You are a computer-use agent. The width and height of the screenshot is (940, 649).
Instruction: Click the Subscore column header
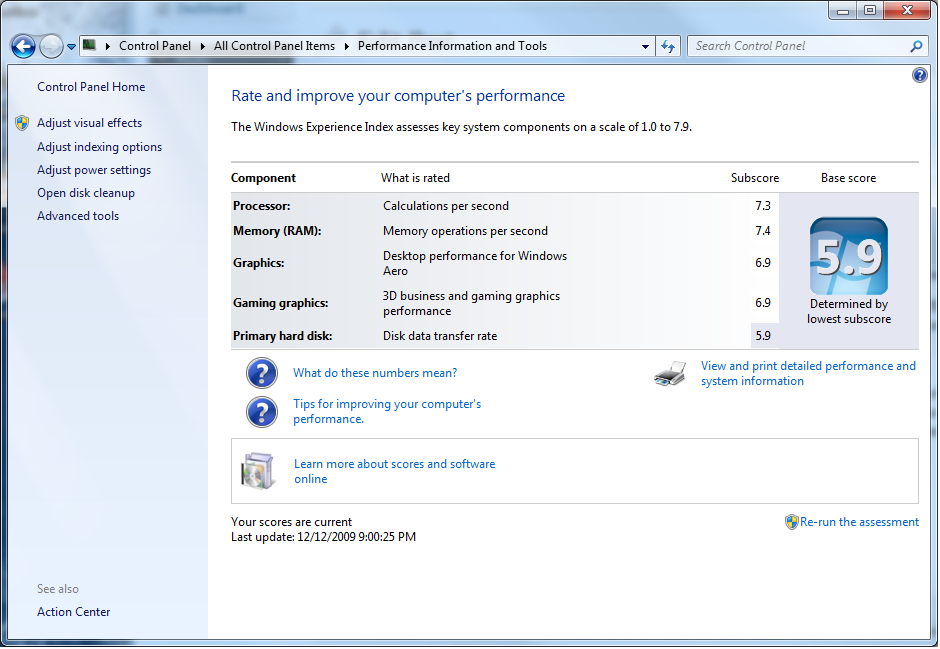(x=755, y=178)
